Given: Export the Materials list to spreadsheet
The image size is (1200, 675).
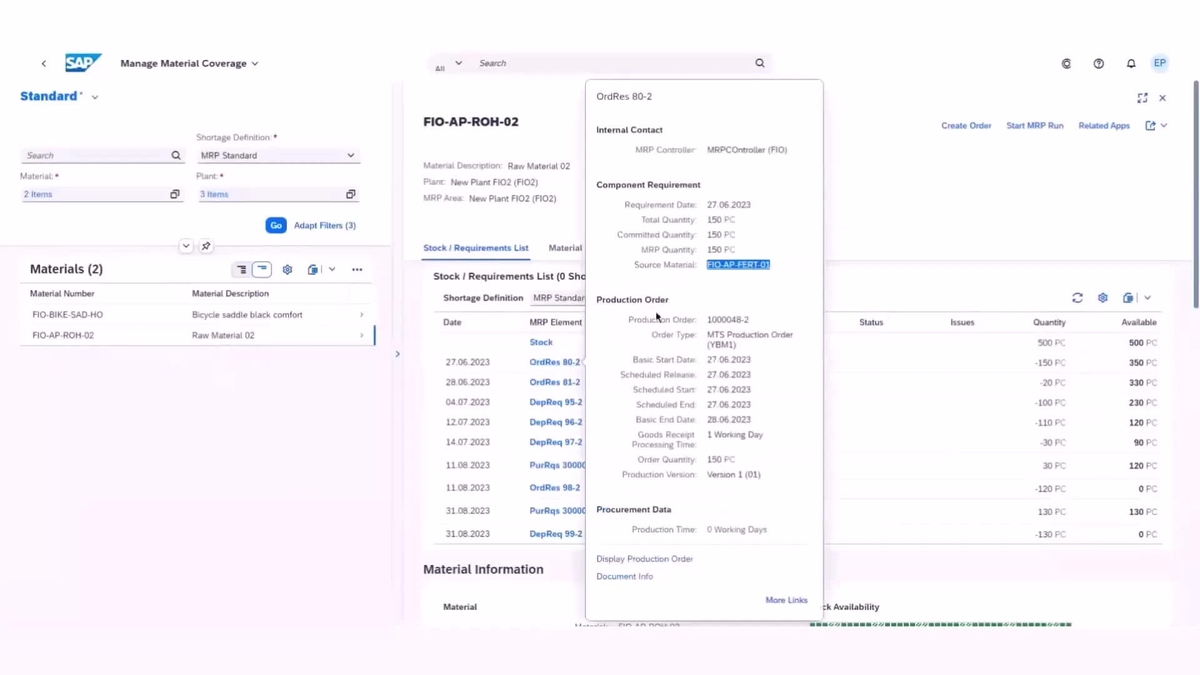Looking at the screenshot, I should pos(312,269).
